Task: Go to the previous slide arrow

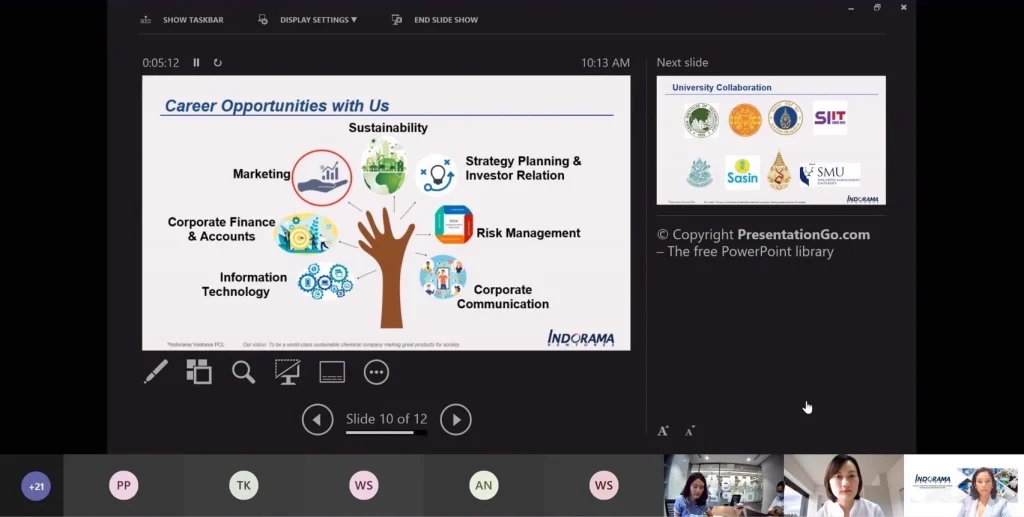Action: click(x=317, y=420)
